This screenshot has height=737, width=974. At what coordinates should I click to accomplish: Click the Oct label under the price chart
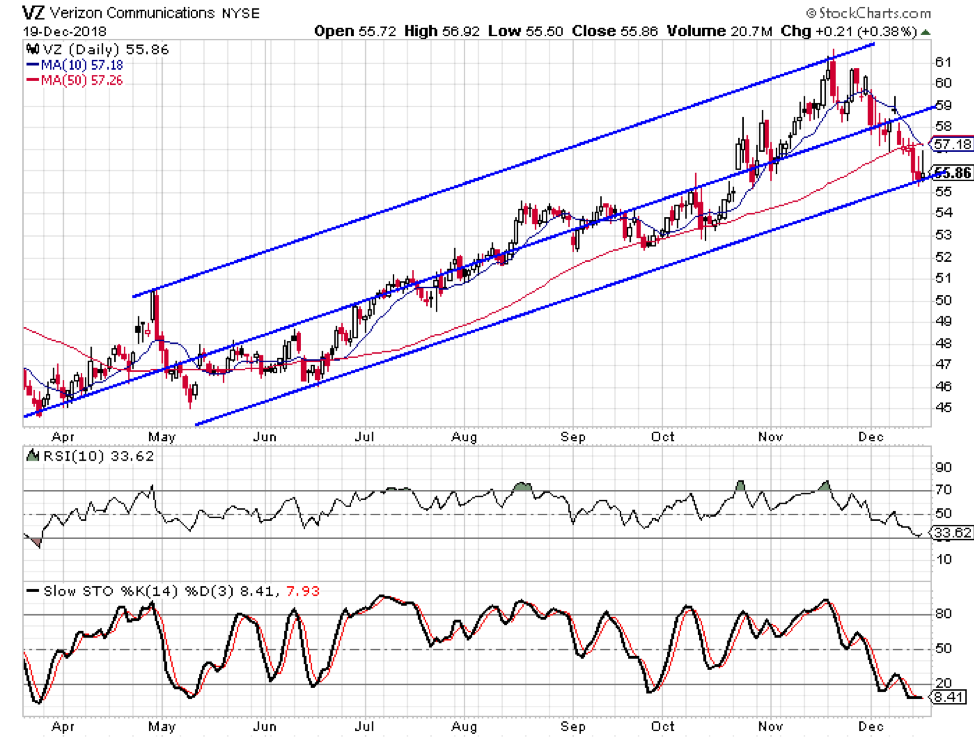663,437
